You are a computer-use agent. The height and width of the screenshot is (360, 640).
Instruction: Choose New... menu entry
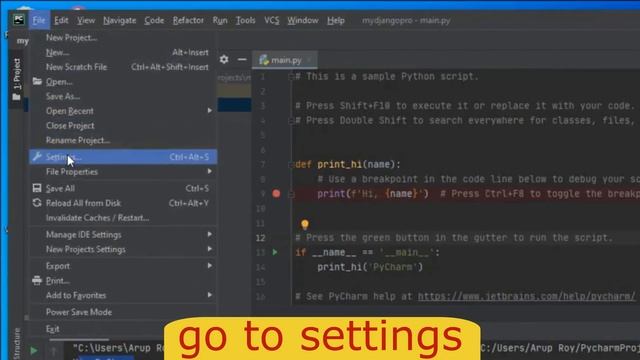(123, 52)
